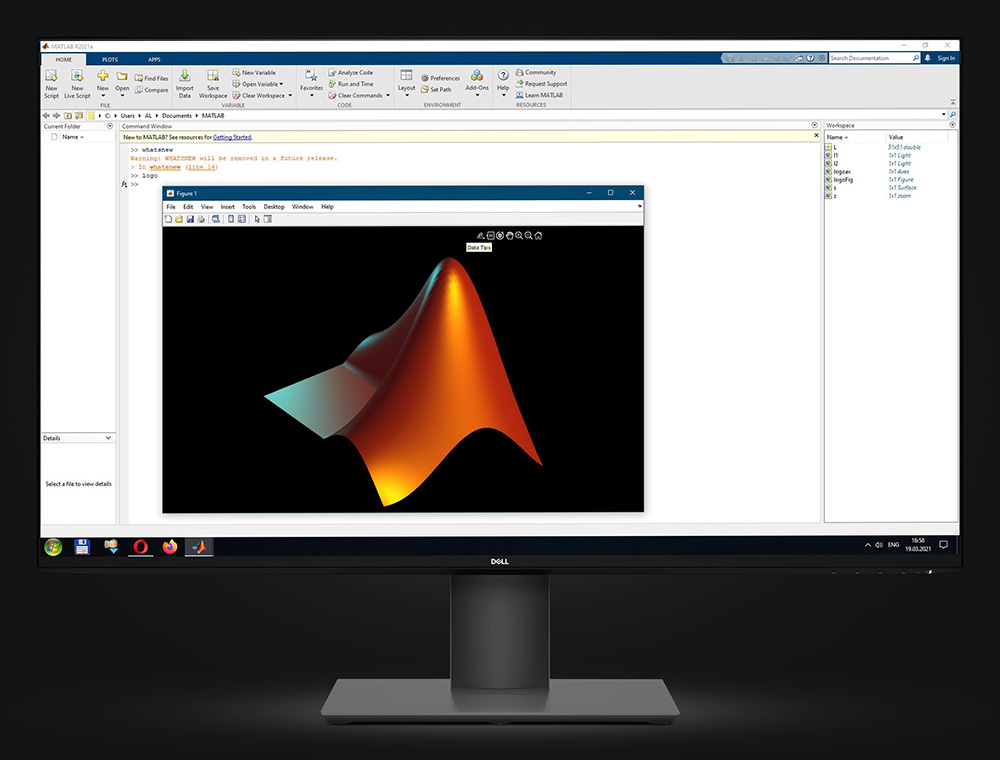Select the Pan hand tool
The image size is (1000, 760).
(x=510, y=235)
